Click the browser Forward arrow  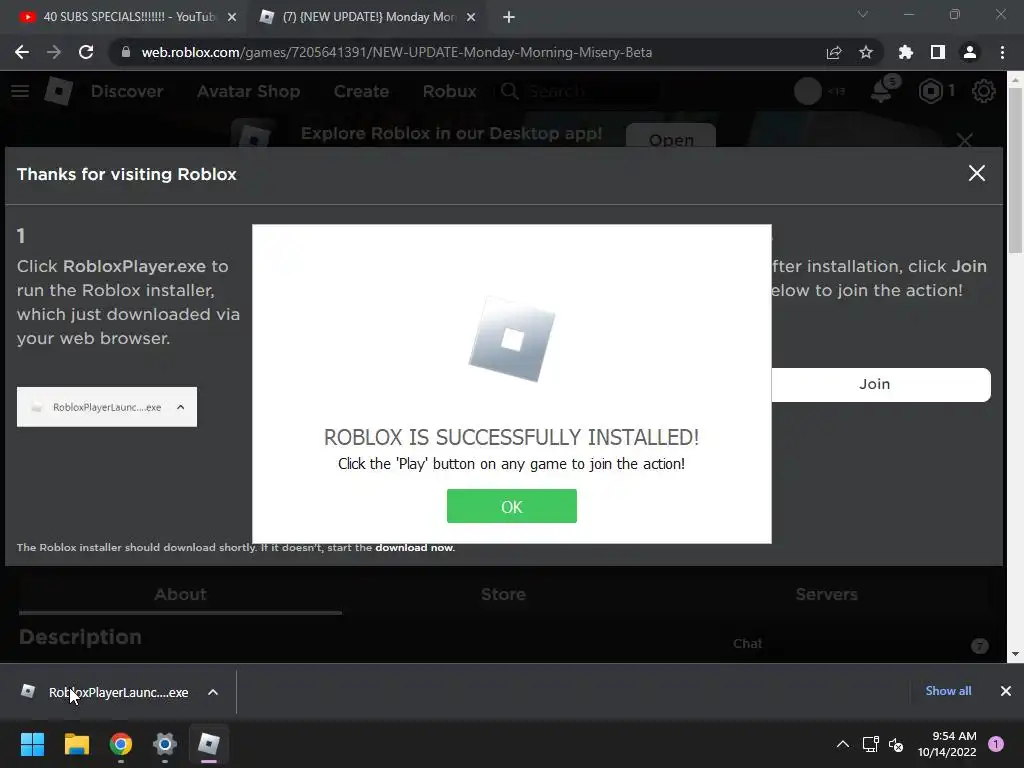point(54,52)
